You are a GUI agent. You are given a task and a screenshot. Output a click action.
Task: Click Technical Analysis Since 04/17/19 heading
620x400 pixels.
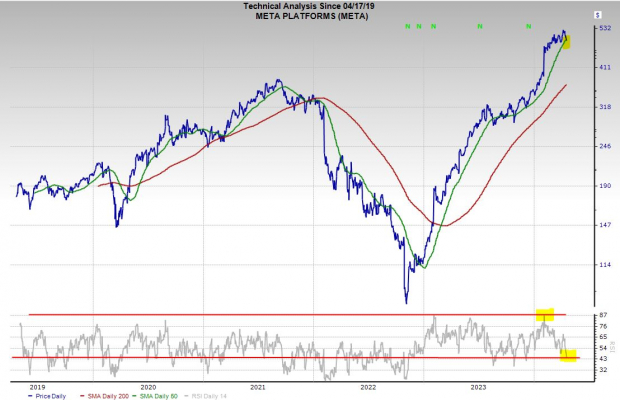tap(309, 6)
